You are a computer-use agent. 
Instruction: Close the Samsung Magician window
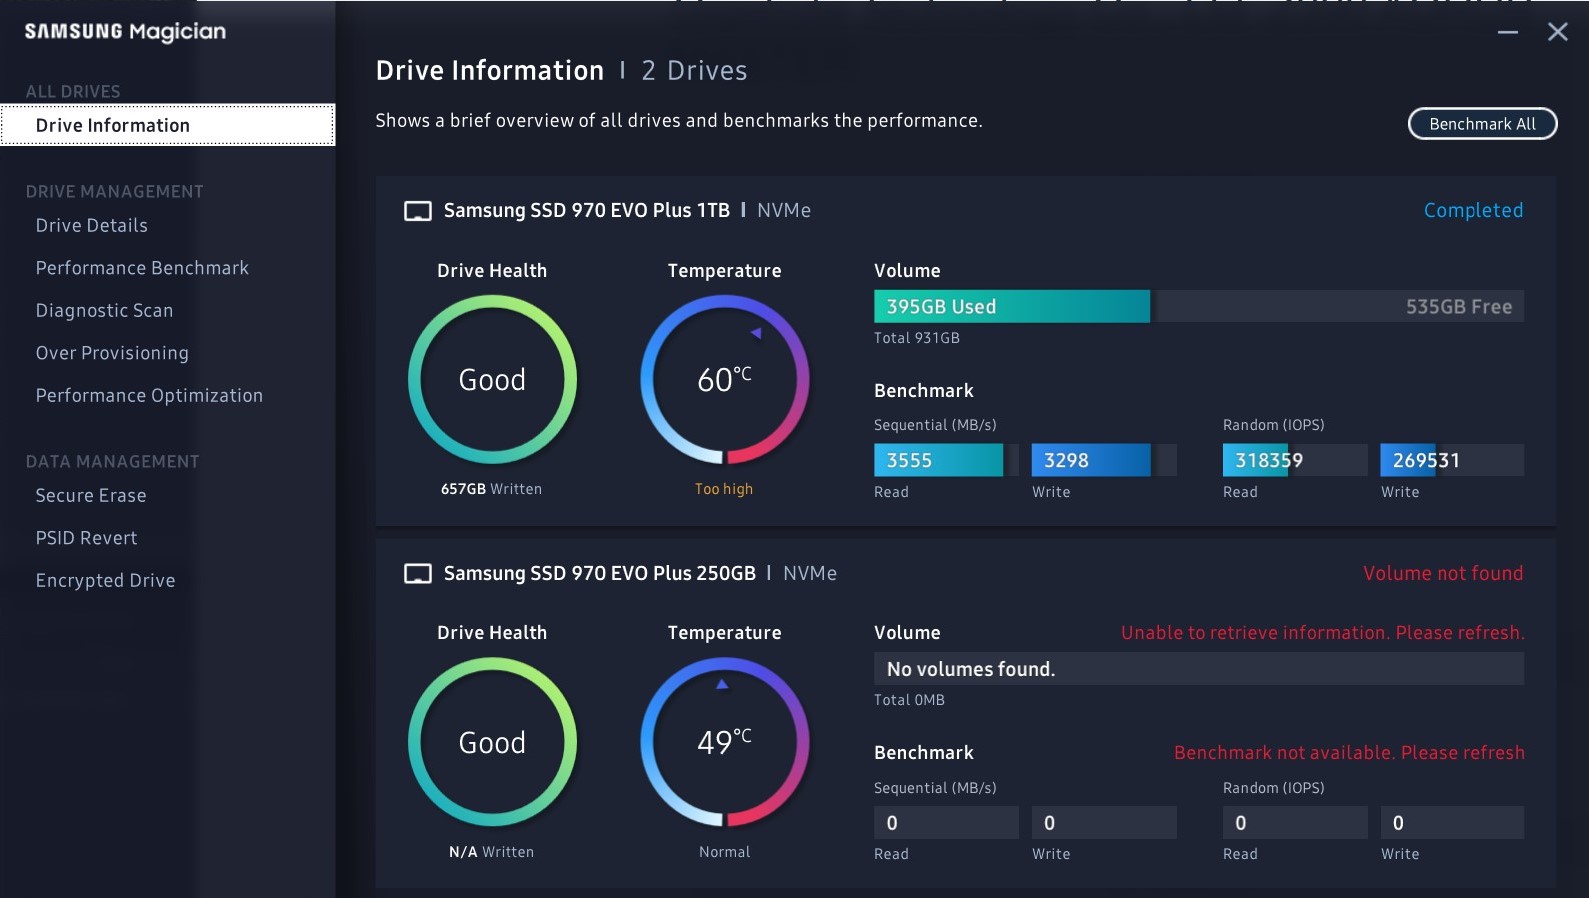click(1557, 32)
